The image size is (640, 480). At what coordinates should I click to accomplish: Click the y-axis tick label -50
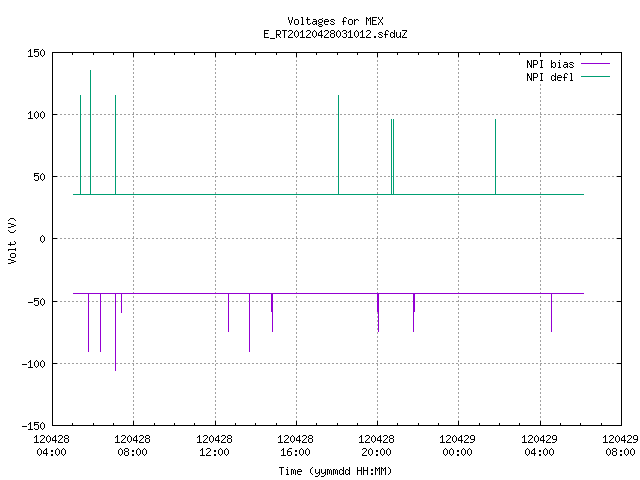(x=36, y=302)
